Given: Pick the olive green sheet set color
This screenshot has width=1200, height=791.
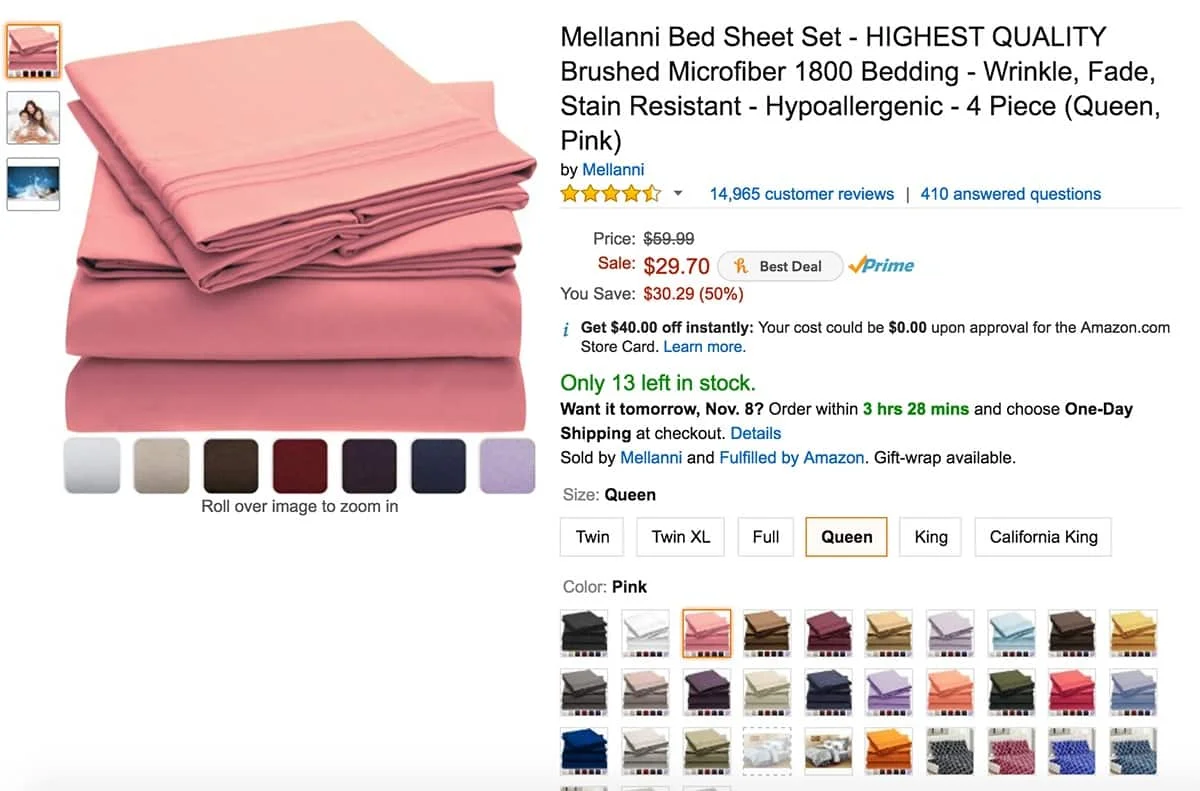Looking at the screenshot, I should [x=1011, y=691].
